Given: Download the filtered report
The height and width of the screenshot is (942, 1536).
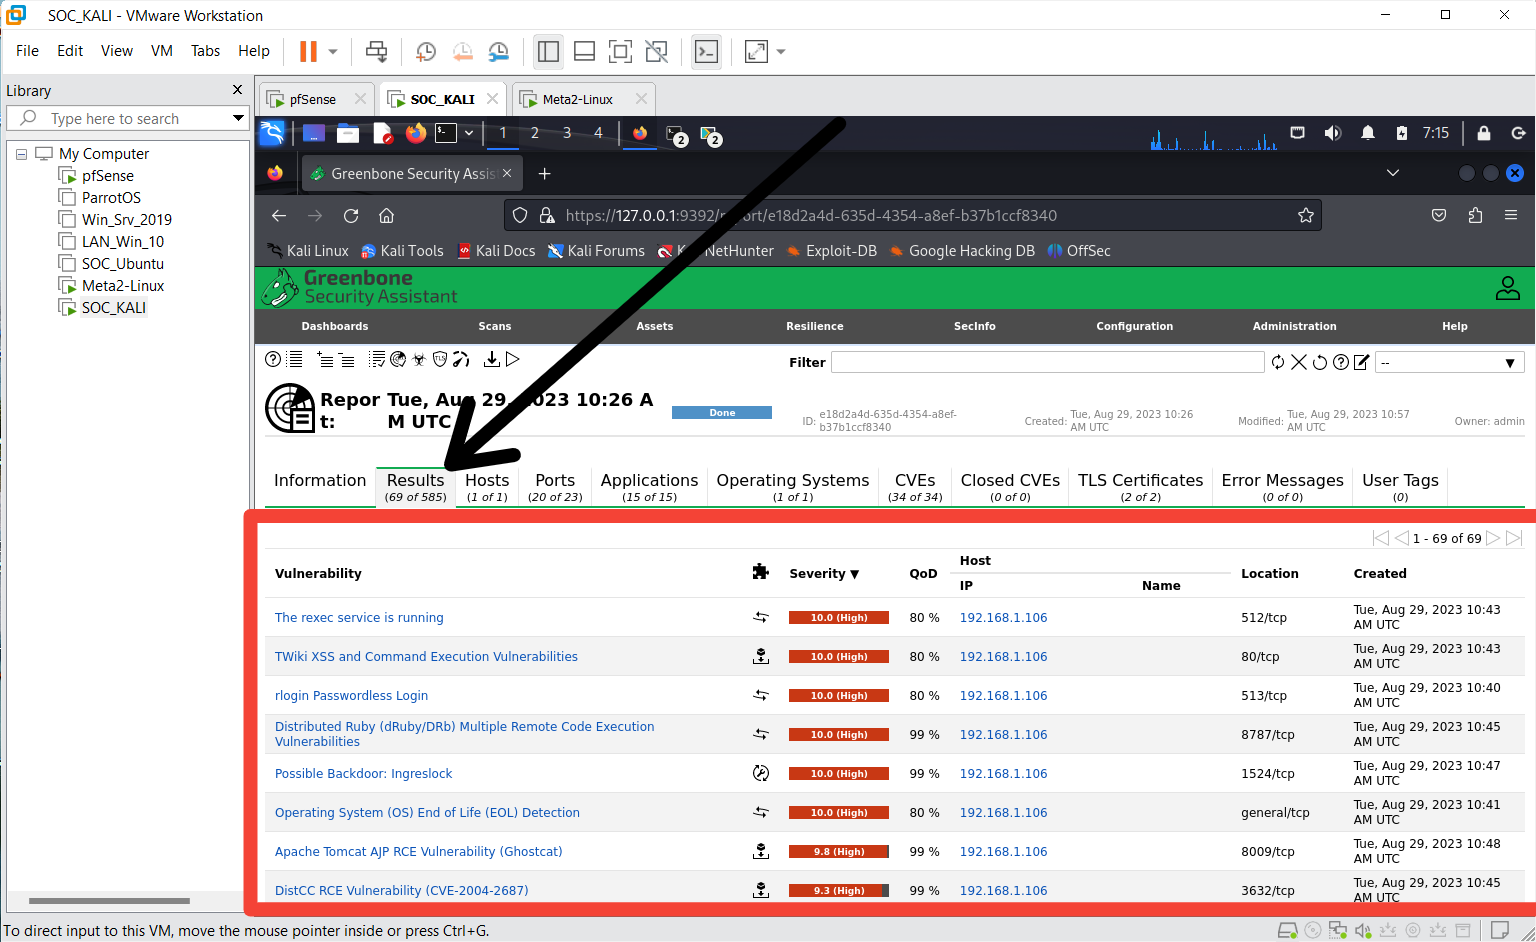Looking at the screenshot, I should pos(491,359).
